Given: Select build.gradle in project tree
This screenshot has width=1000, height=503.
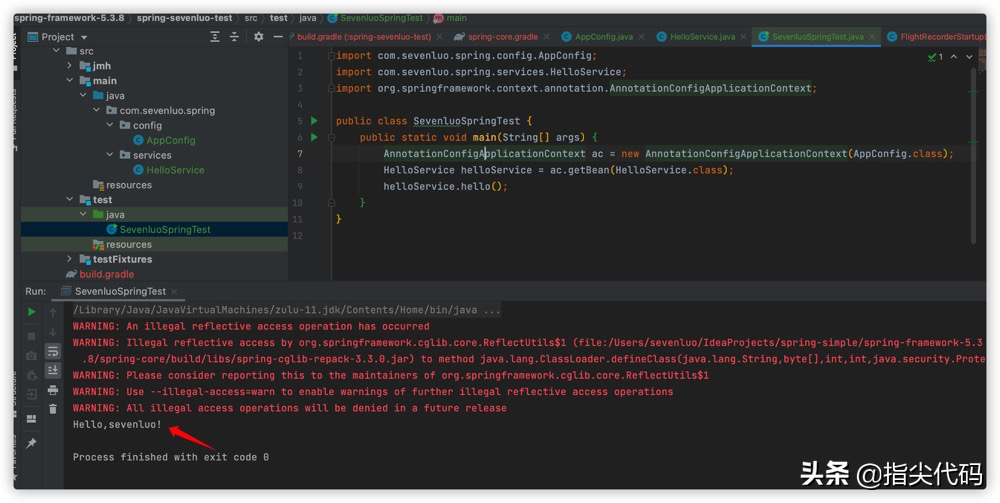Looking at the screenshot, I should coord(100,274).
